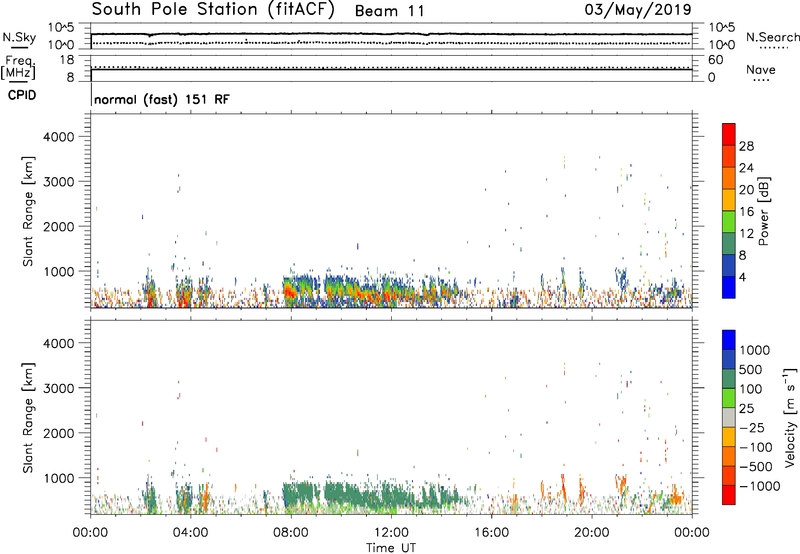Click the date '03/May/2019'
This screenshot has height=554, width=800.
pyautogui.click(x=638, y=10)
